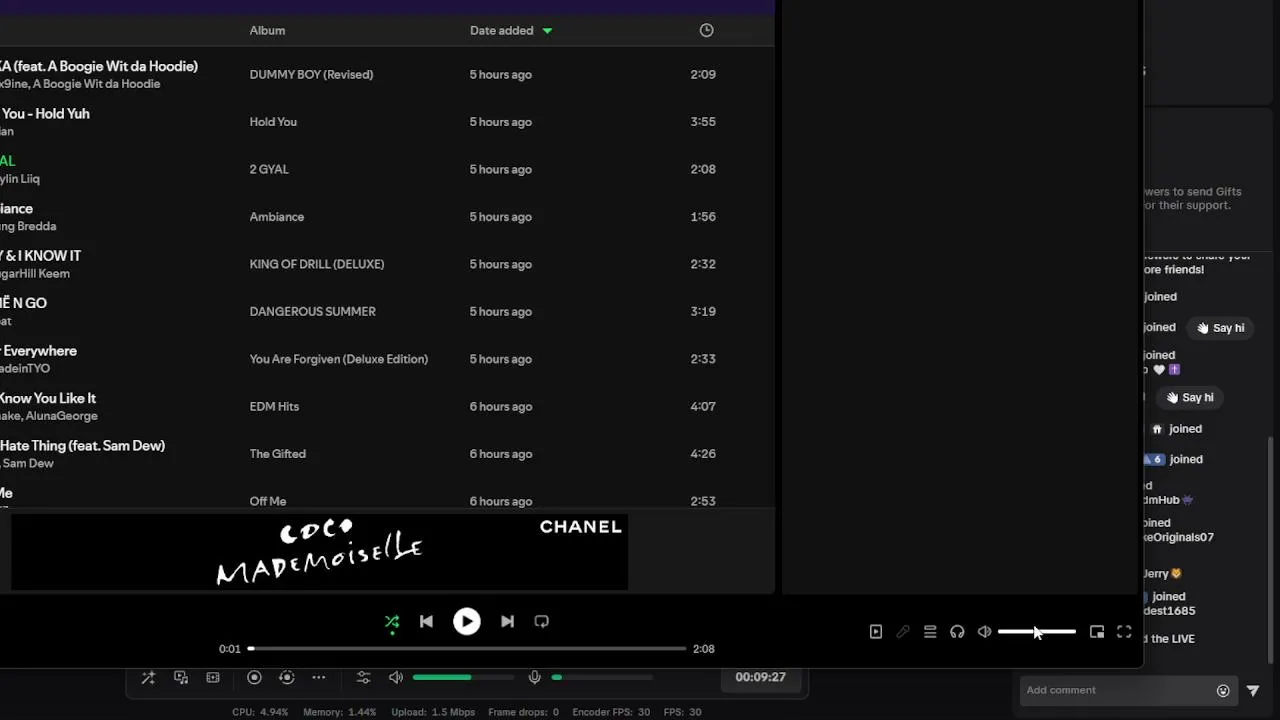Send the comment with arrow icon

1253,690
